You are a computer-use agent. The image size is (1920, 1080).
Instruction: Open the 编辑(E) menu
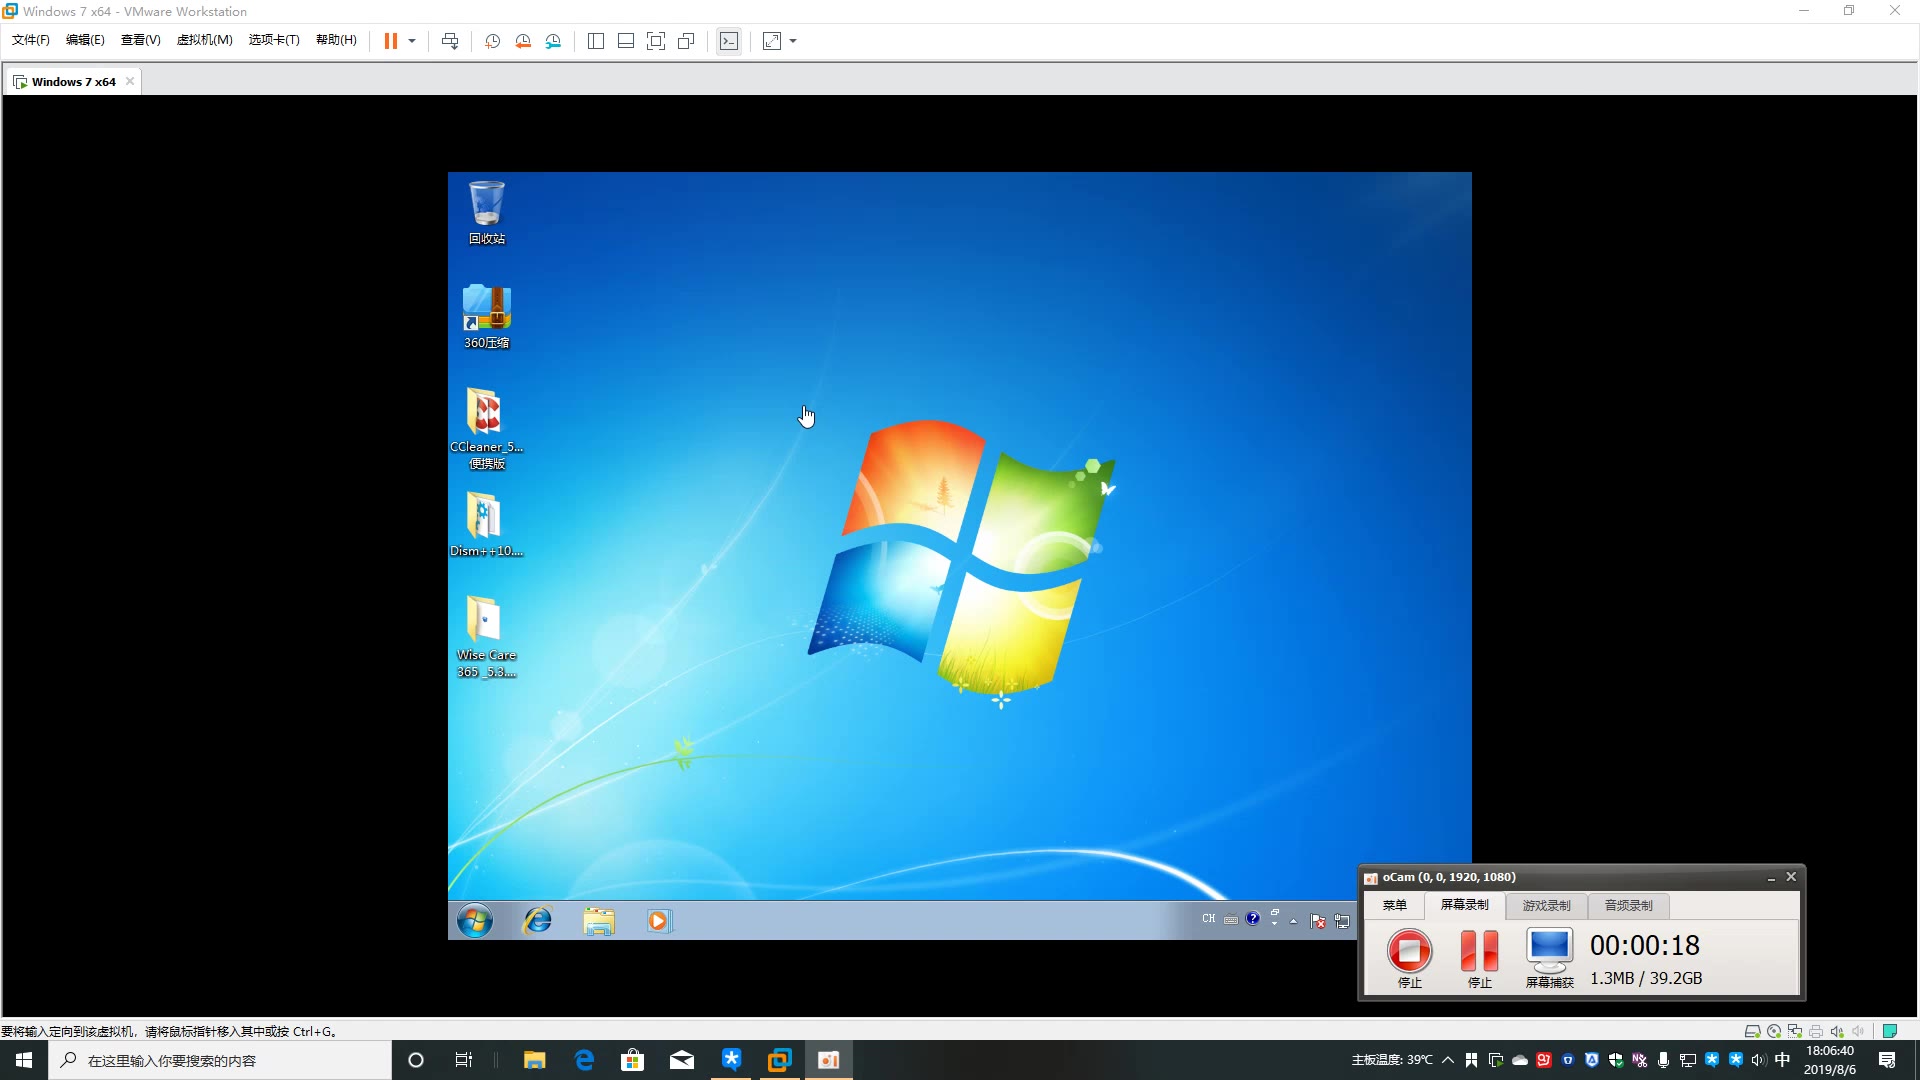85,40
